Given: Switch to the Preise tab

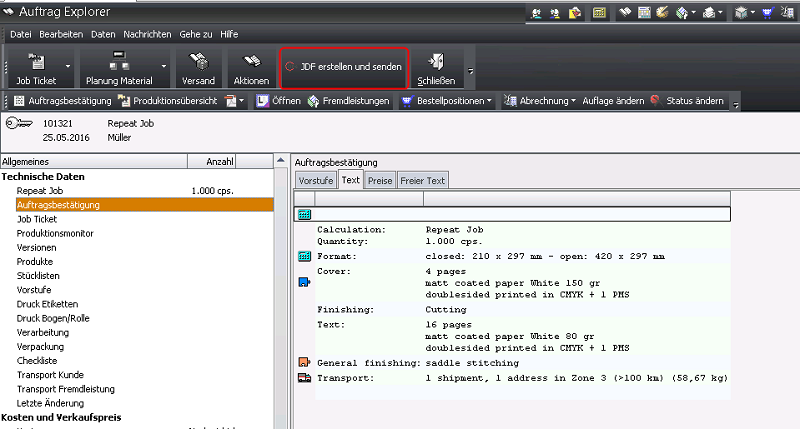Looking at the screenshot, I should [380, 180].
